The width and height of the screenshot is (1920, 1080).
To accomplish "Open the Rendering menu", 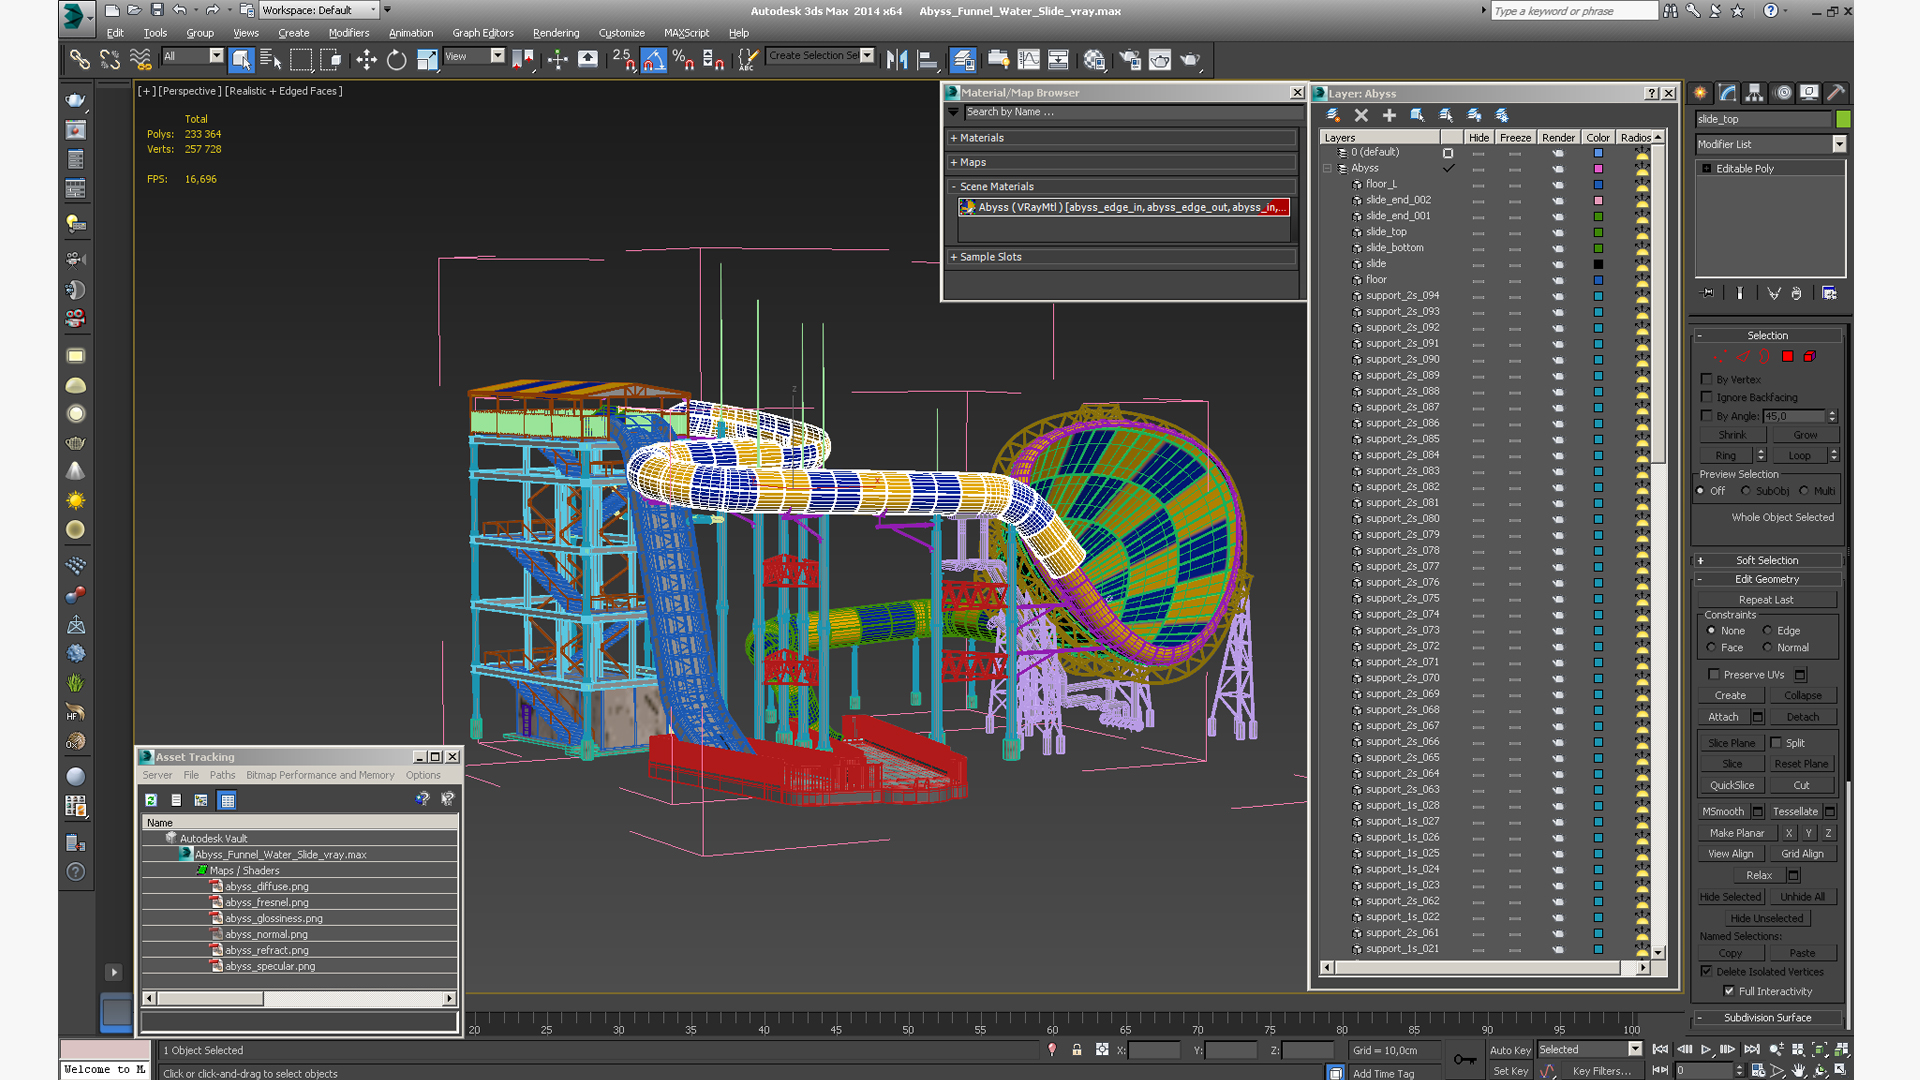I will click(555, 33).
